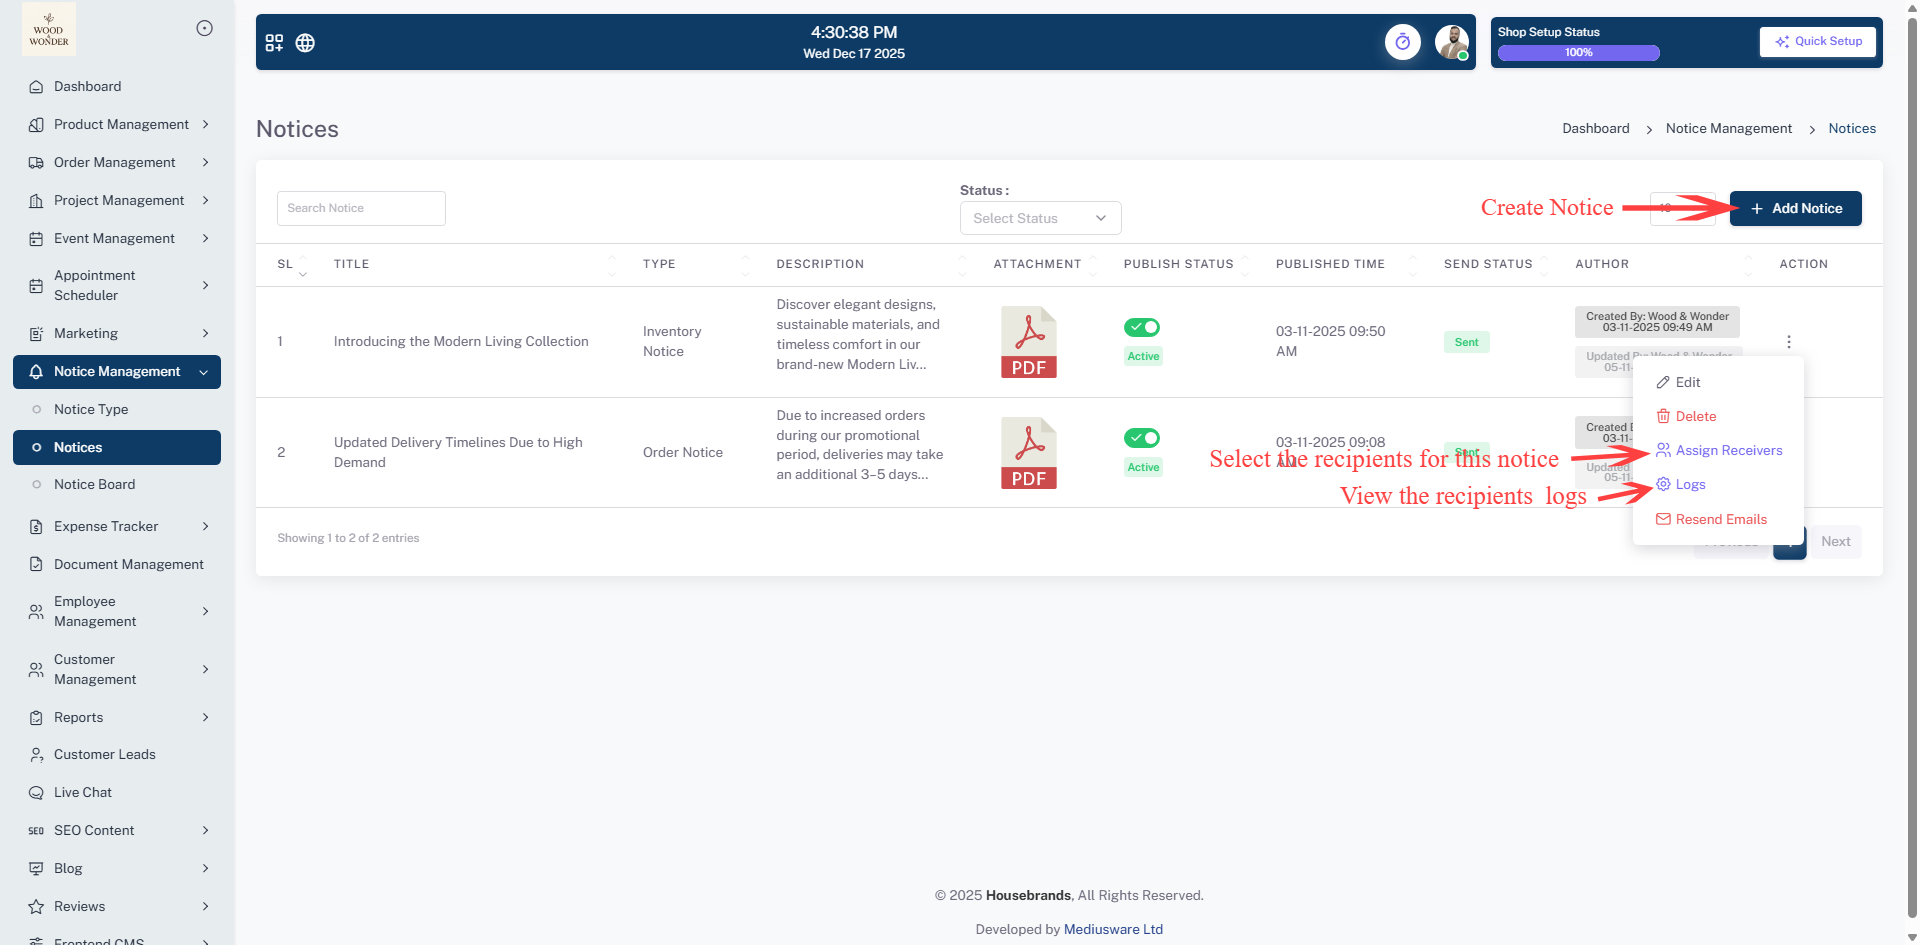
Task: Collapse the Notice Management menu
Action: (x=117, y=372)
